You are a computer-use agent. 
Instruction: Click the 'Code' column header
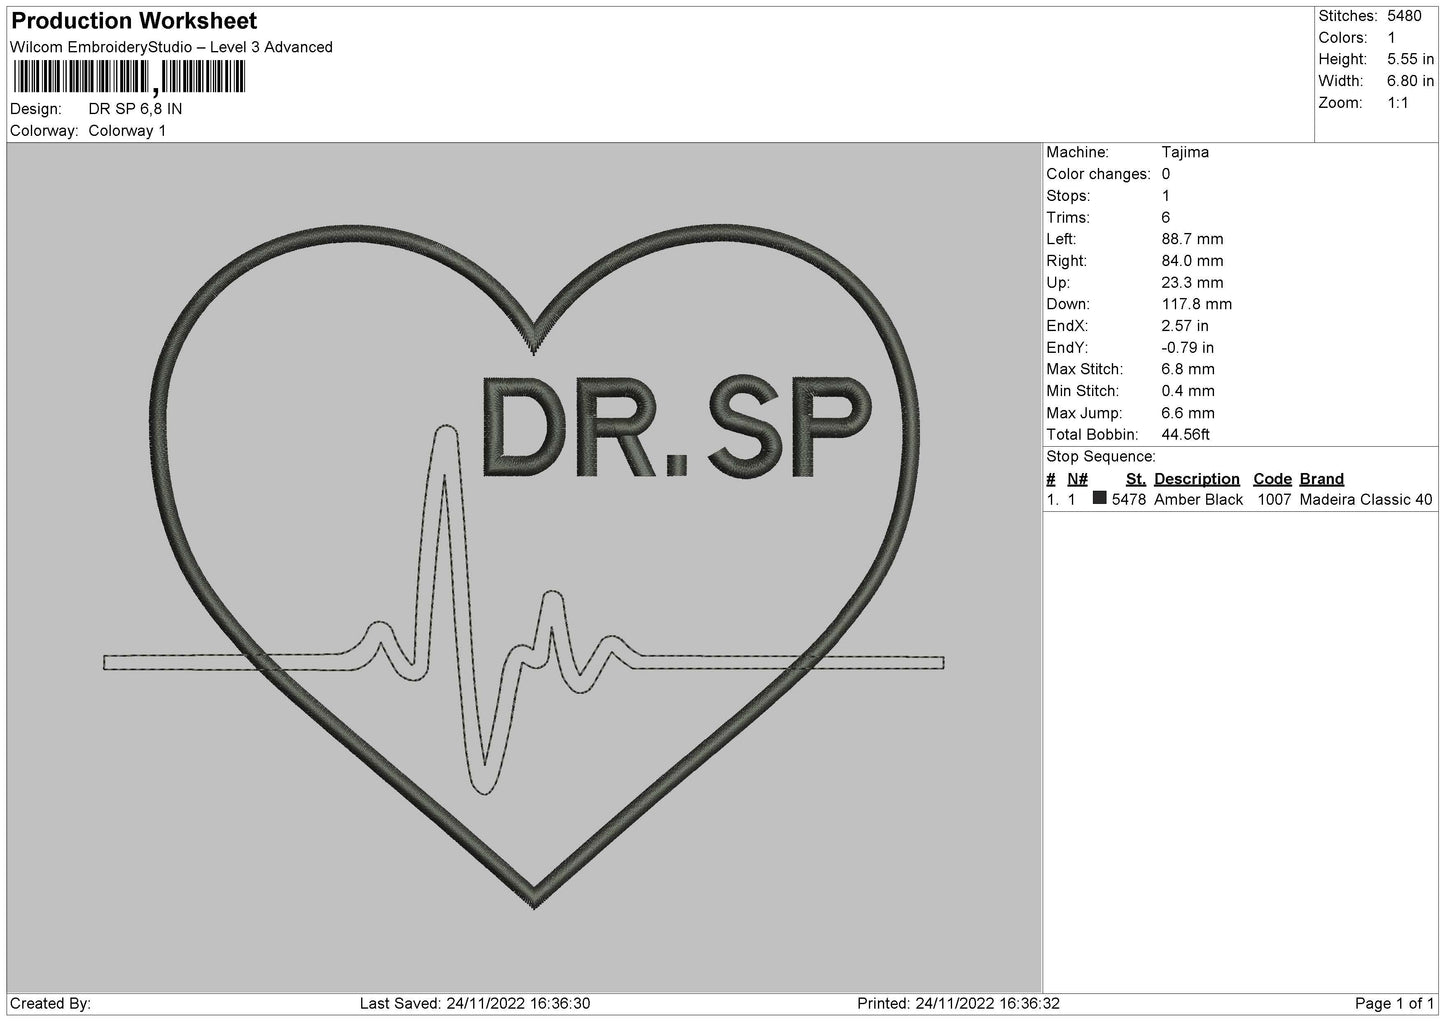click(1272, 479)
